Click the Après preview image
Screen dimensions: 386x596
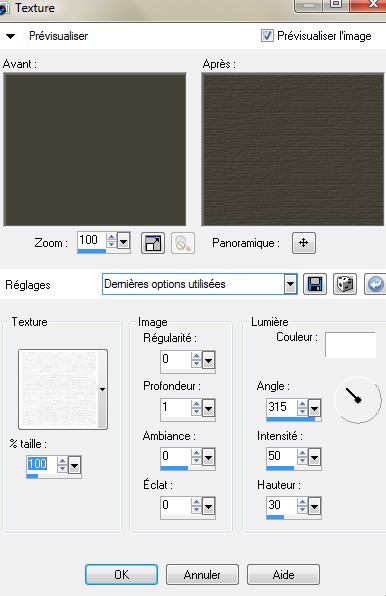[x=293, y=150]
